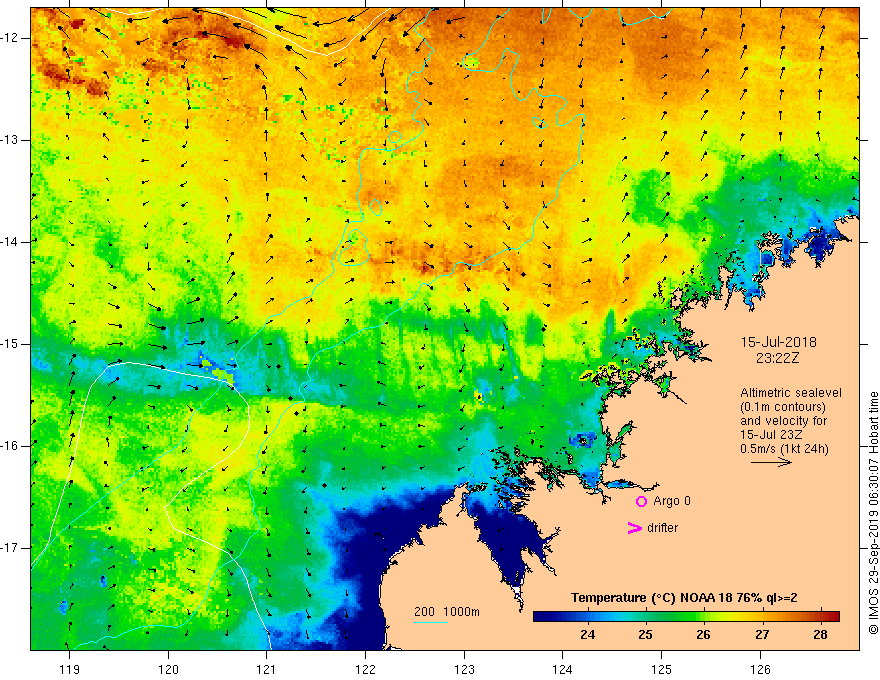
Task: Click longitude label 125
Action: tap(662, 669)
